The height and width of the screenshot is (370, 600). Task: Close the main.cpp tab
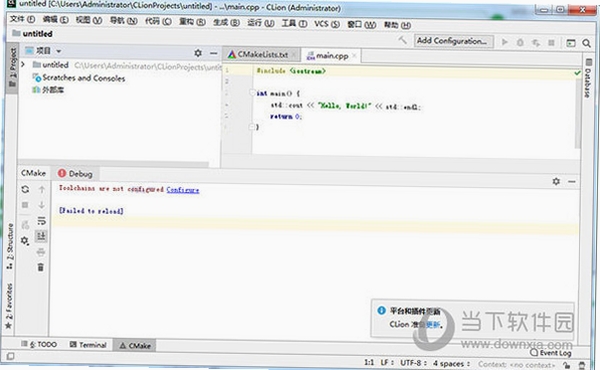[x=354, y=55]
